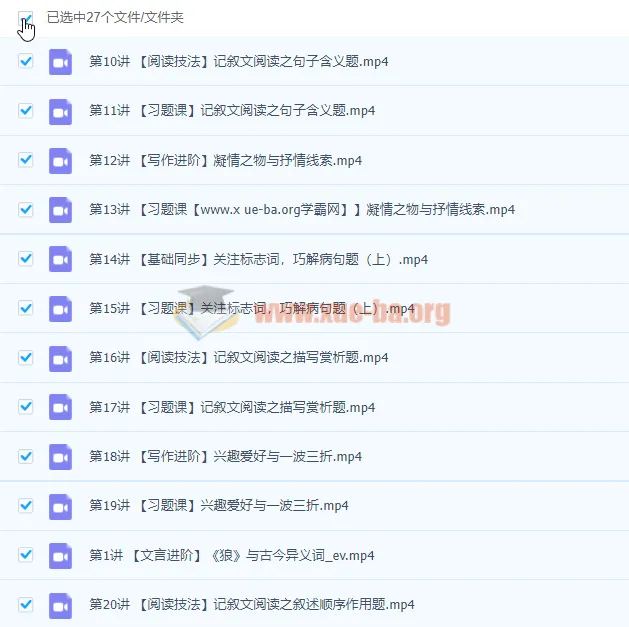Open file 第12讲 凝情之物与抒情线索.mp4
Image resolution: width=629 pixels, height=627 pixels.
click(x=225, y=160)
